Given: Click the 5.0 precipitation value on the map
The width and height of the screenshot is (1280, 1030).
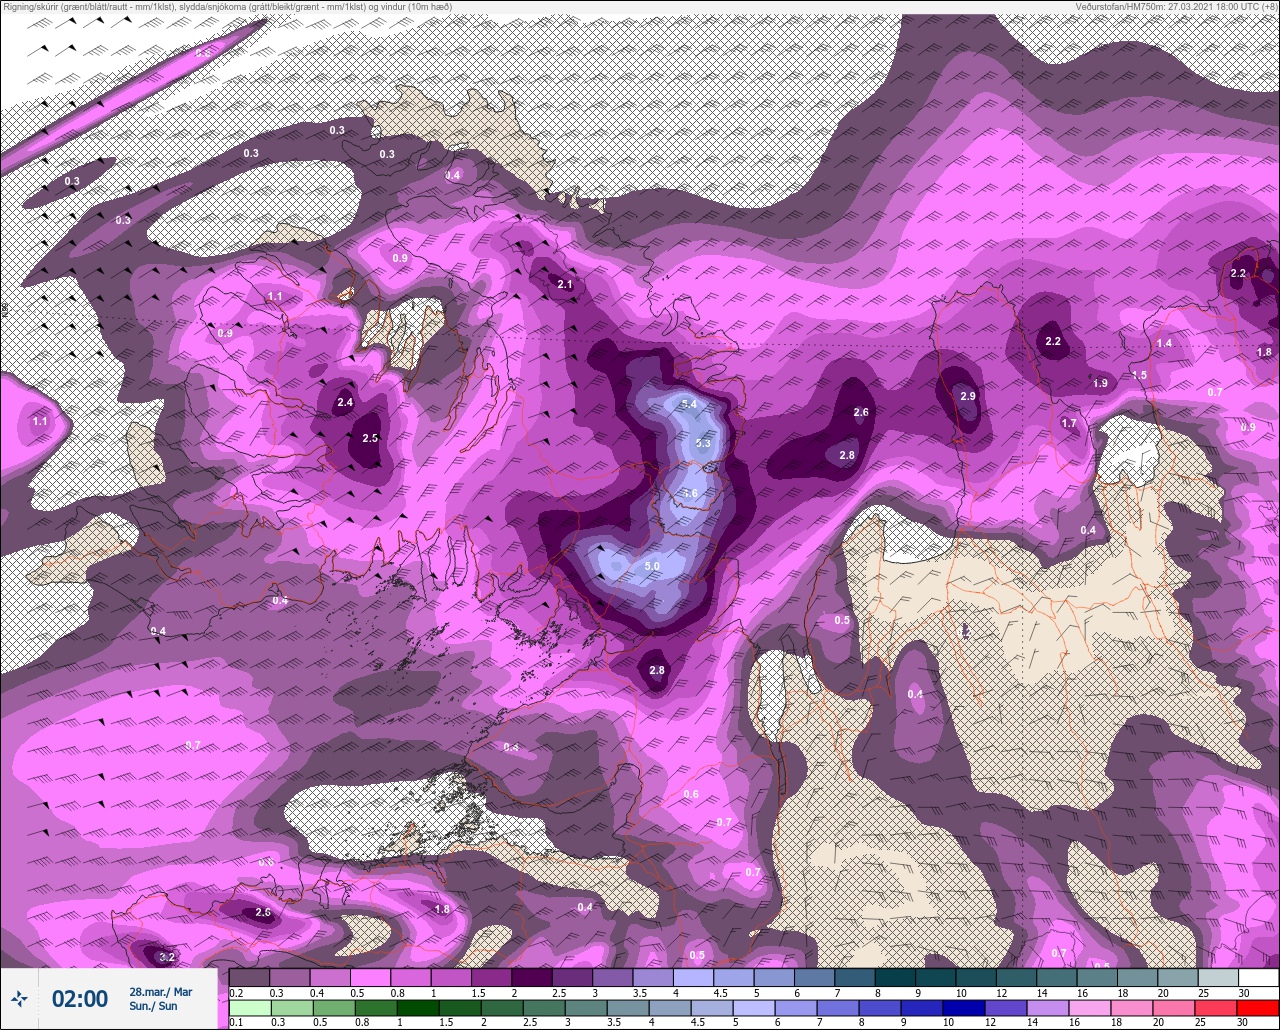Looking at the screenshot, I should coord(652,566).
